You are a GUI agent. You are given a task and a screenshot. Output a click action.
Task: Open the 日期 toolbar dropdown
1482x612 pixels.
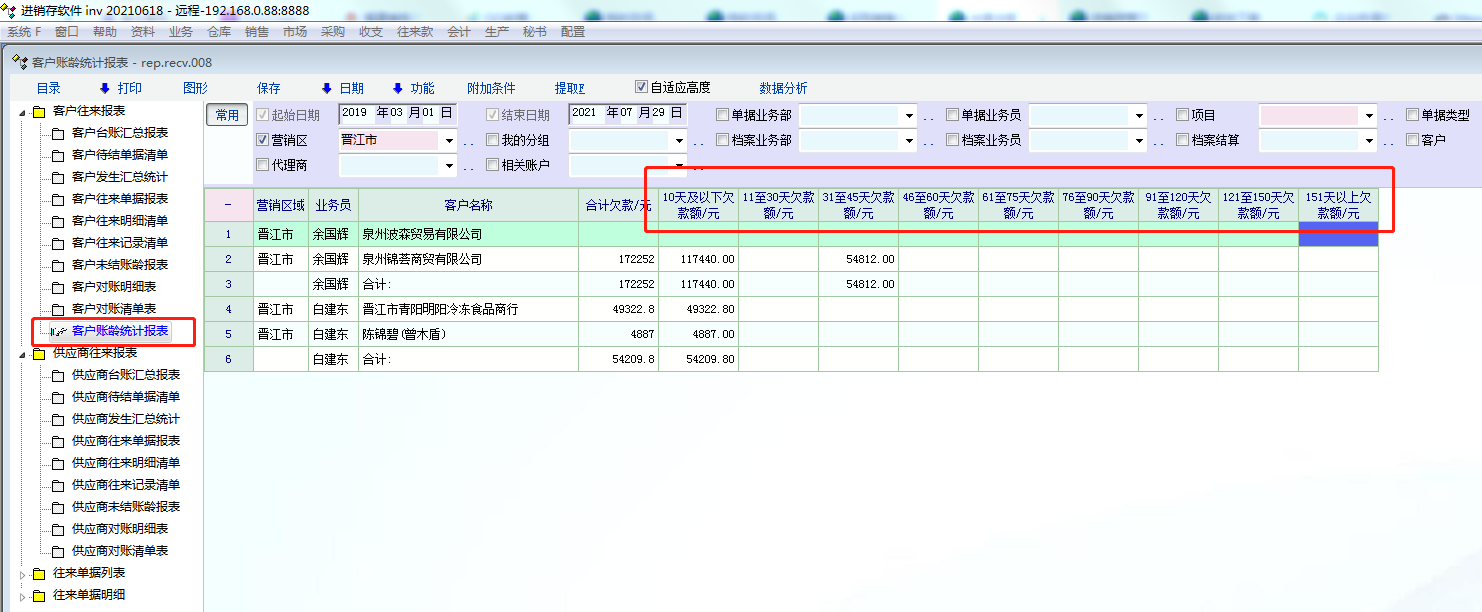[342, 88]
